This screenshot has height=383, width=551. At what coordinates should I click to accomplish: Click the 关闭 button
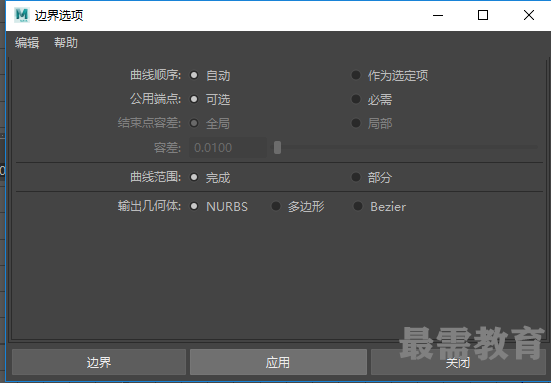(x=458, y=362)
